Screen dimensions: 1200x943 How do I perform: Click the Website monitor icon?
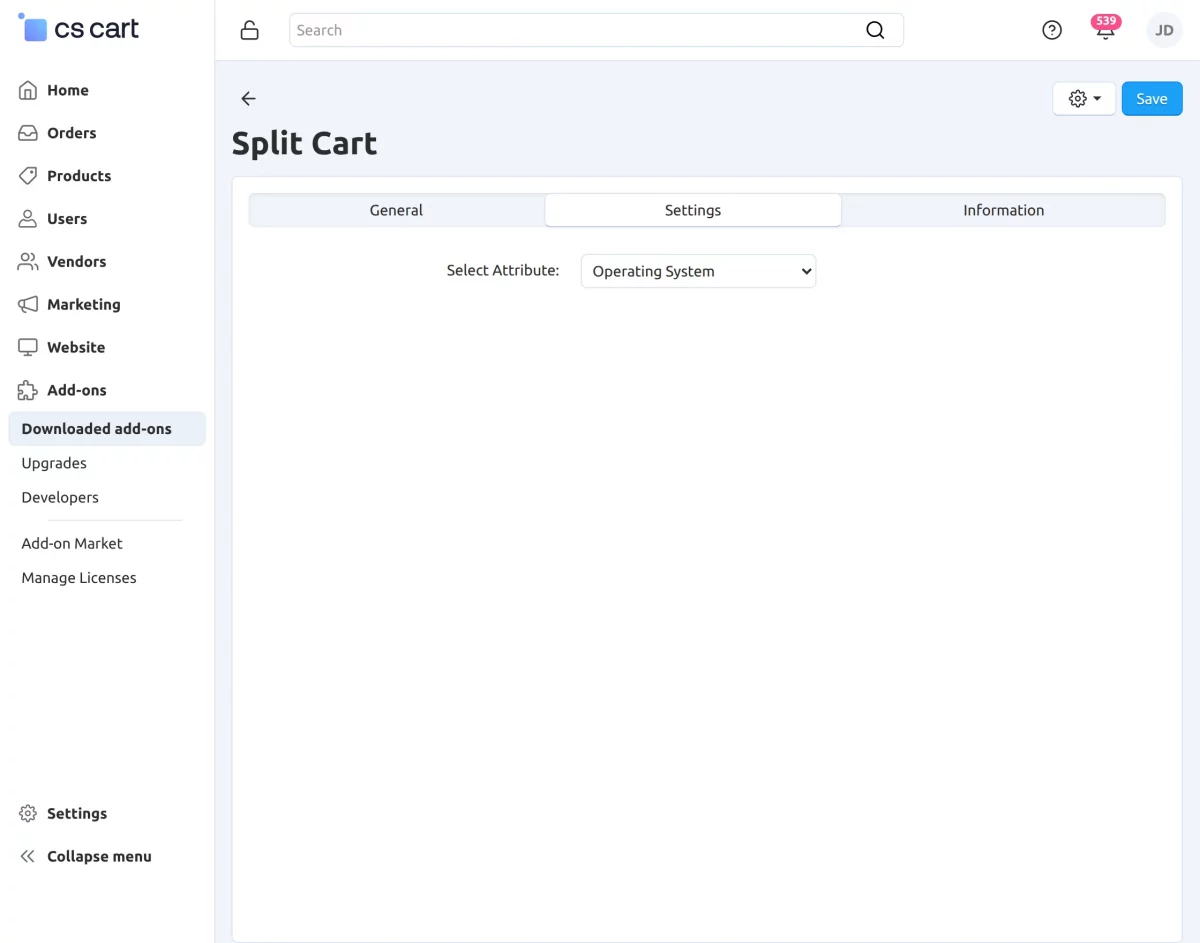pyautogui.click(x=28, y=348)
